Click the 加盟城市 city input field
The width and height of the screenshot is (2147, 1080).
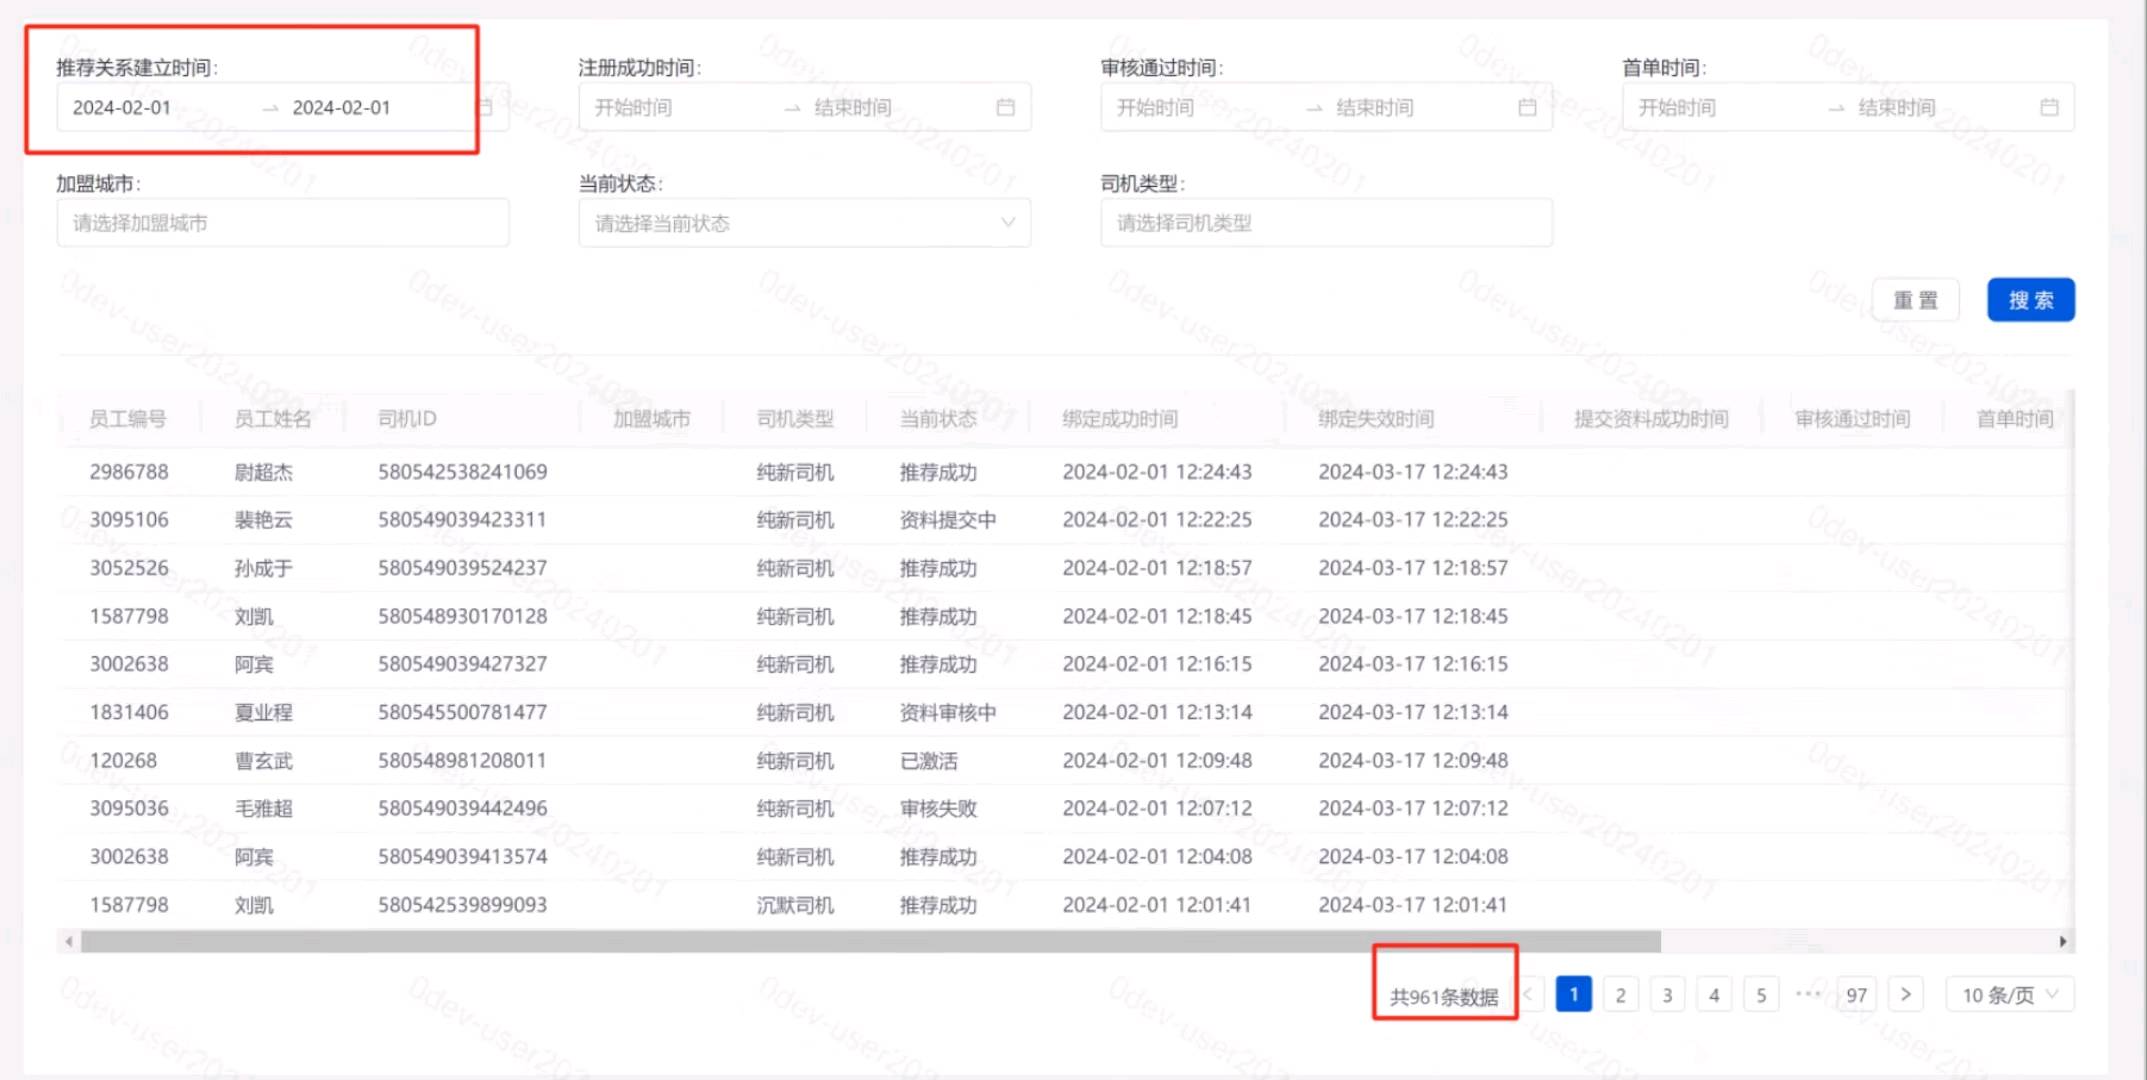click(x=282, y=223)
